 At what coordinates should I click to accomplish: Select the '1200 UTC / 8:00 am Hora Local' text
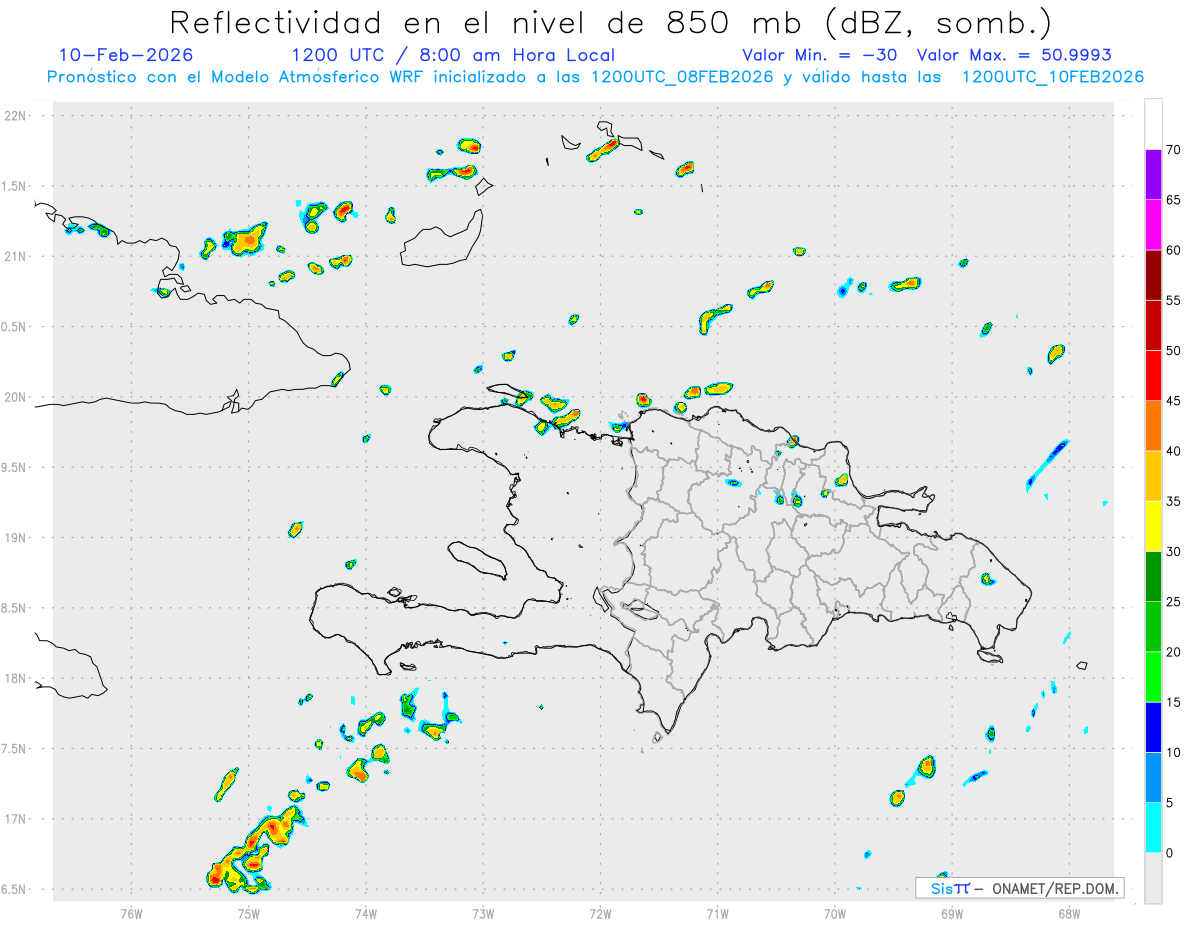pyautogui.click(x=453, y=55)
